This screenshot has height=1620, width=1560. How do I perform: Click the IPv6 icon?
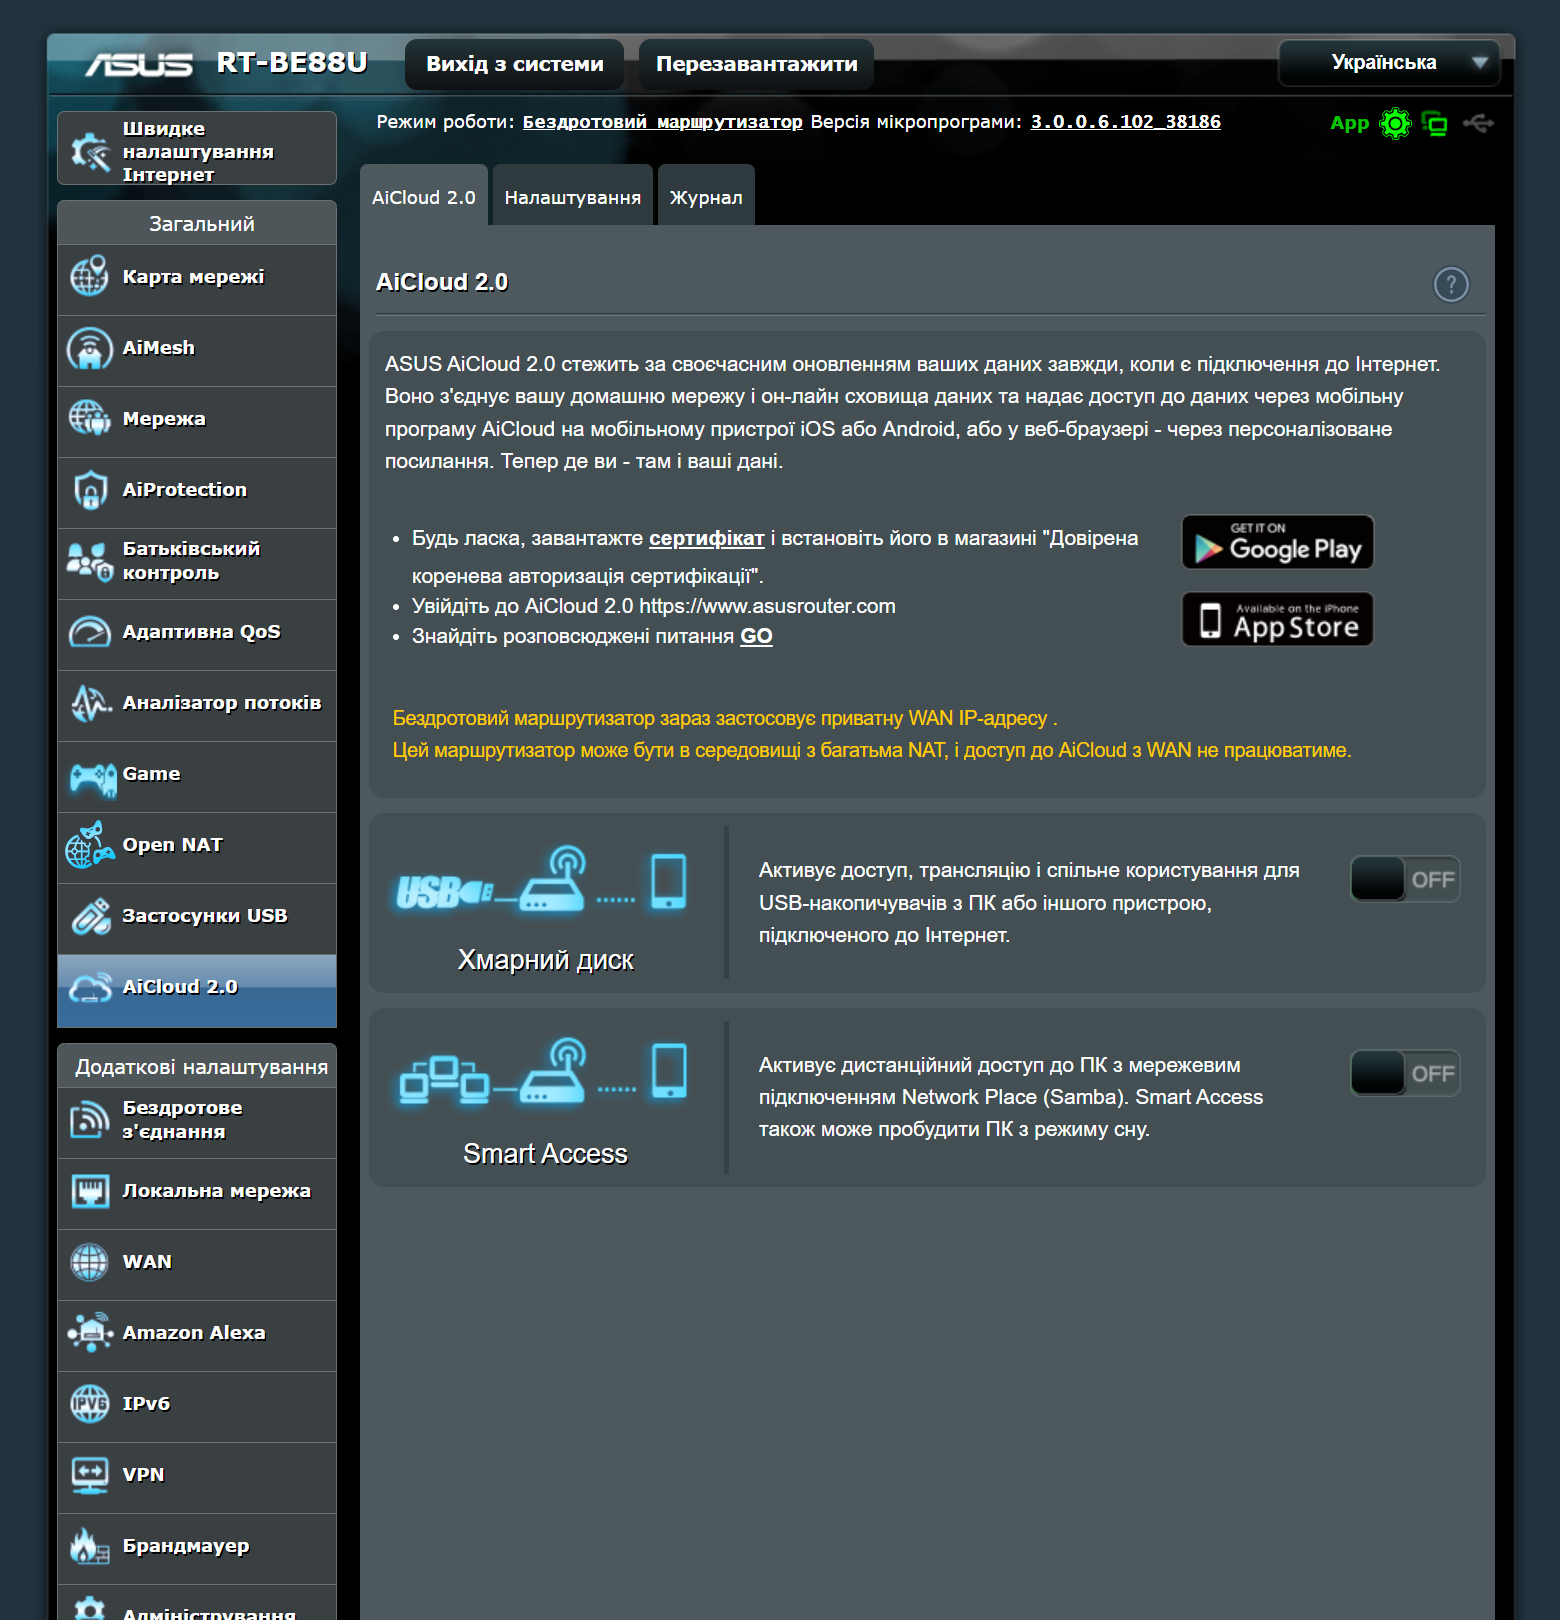tap(89, 1404)
